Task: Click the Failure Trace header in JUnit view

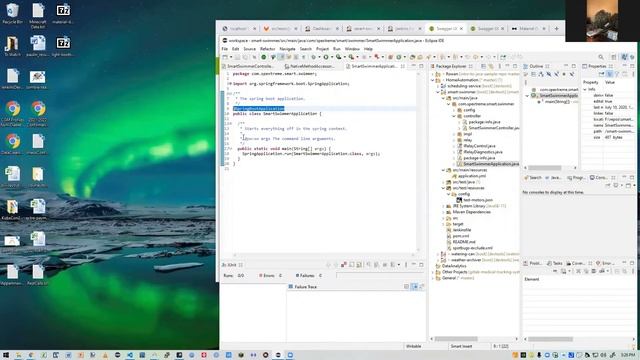Action: [x=305, y=287]
